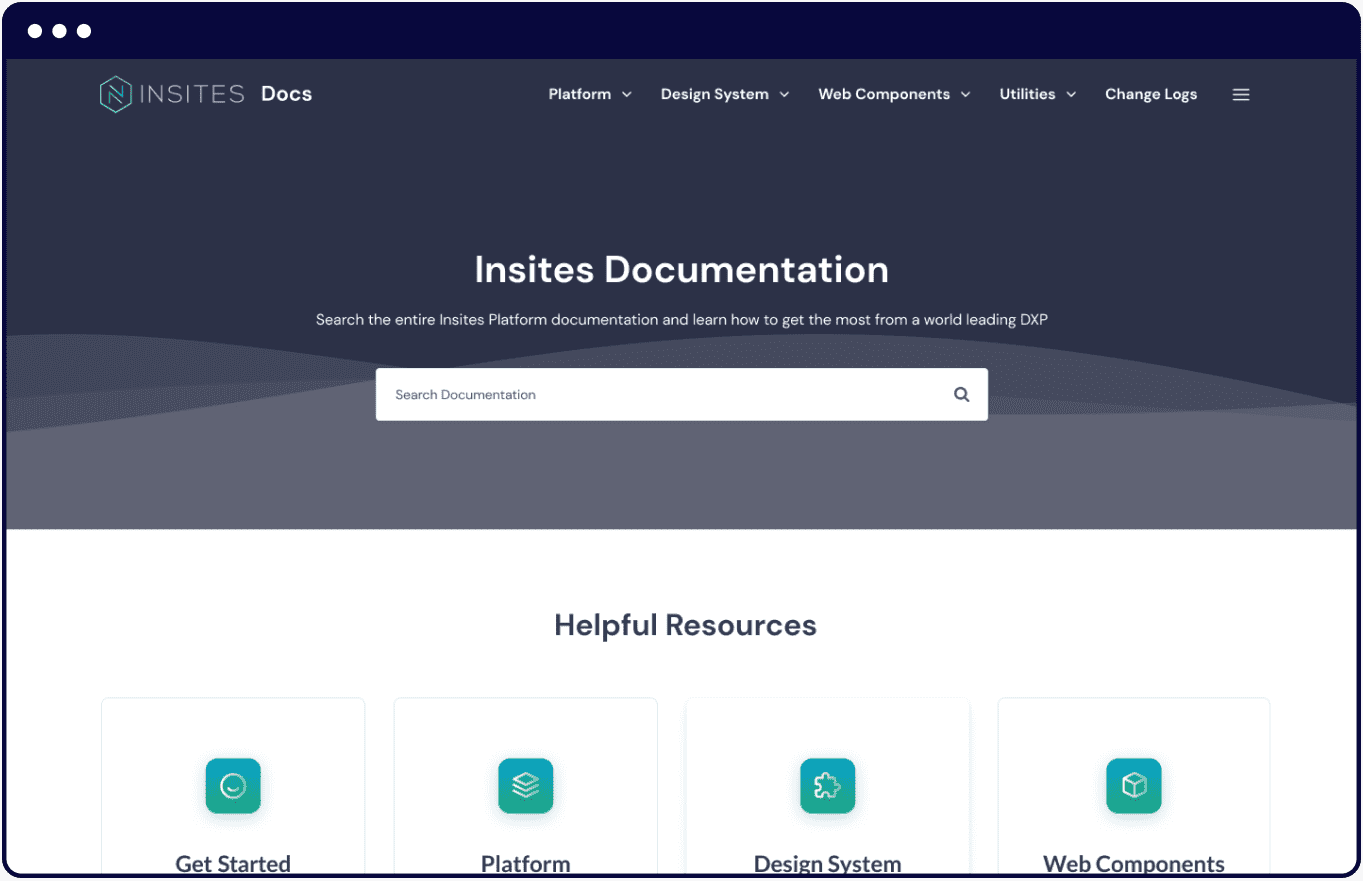Open the Web Components resource card title
The image size is (1363, 881).
(x=1134, y=864)
